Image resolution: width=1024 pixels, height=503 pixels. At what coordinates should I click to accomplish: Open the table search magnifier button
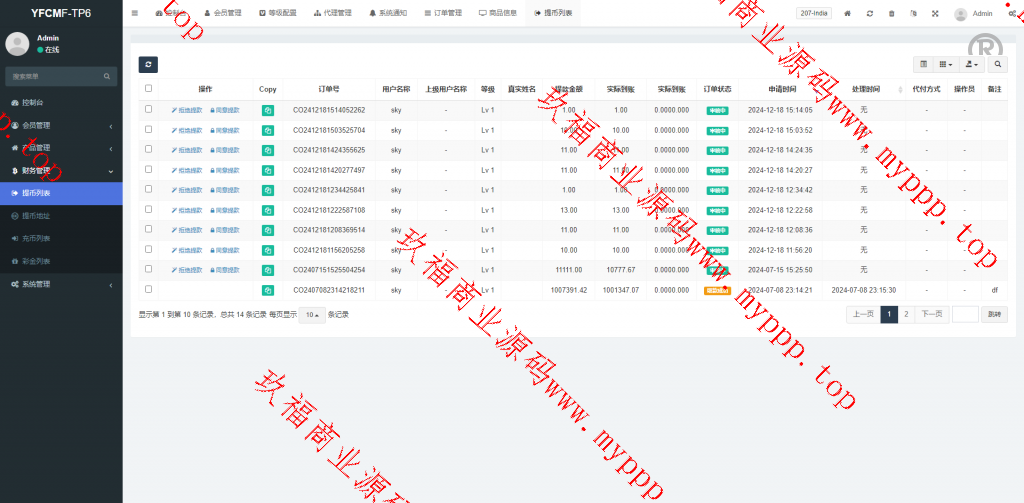[x=997, y=64]
